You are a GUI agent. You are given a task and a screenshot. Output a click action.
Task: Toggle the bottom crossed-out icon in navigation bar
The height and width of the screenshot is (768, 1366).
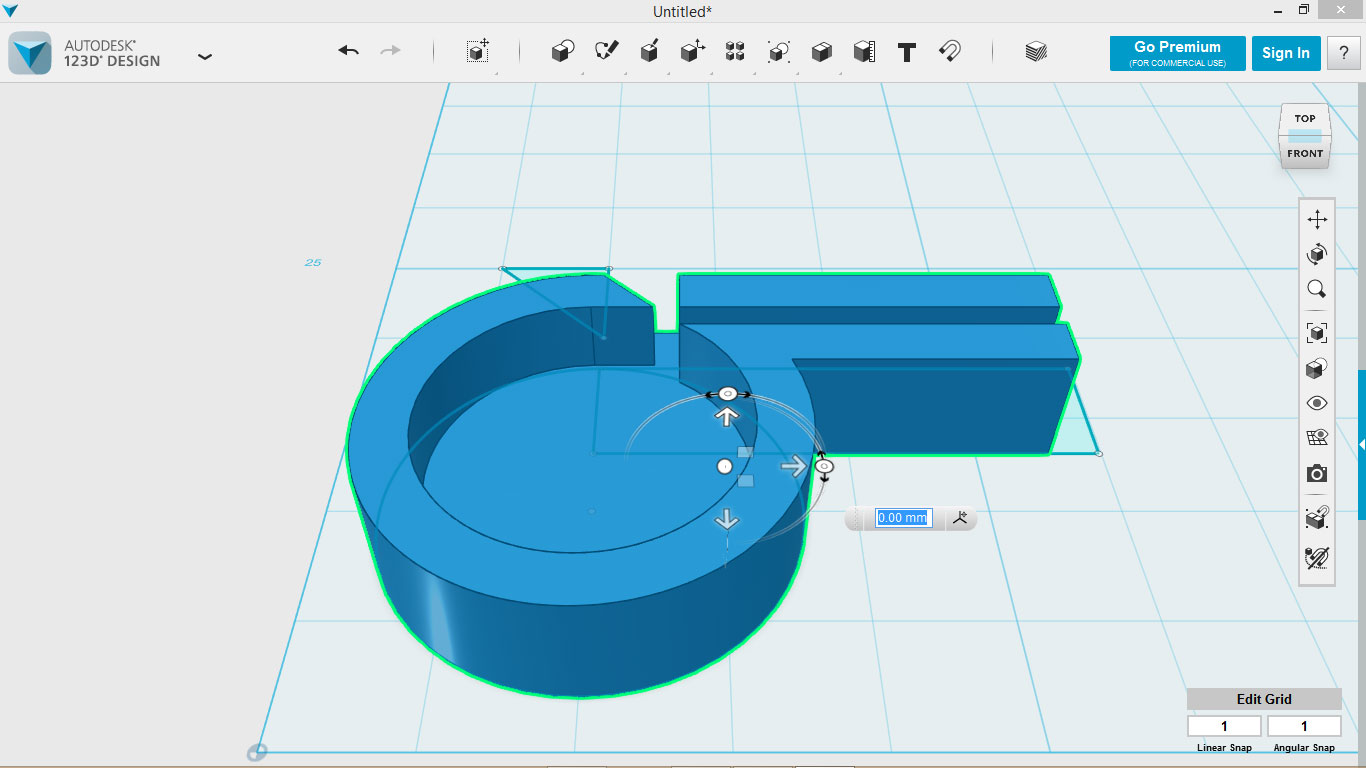click(1317, 558)
